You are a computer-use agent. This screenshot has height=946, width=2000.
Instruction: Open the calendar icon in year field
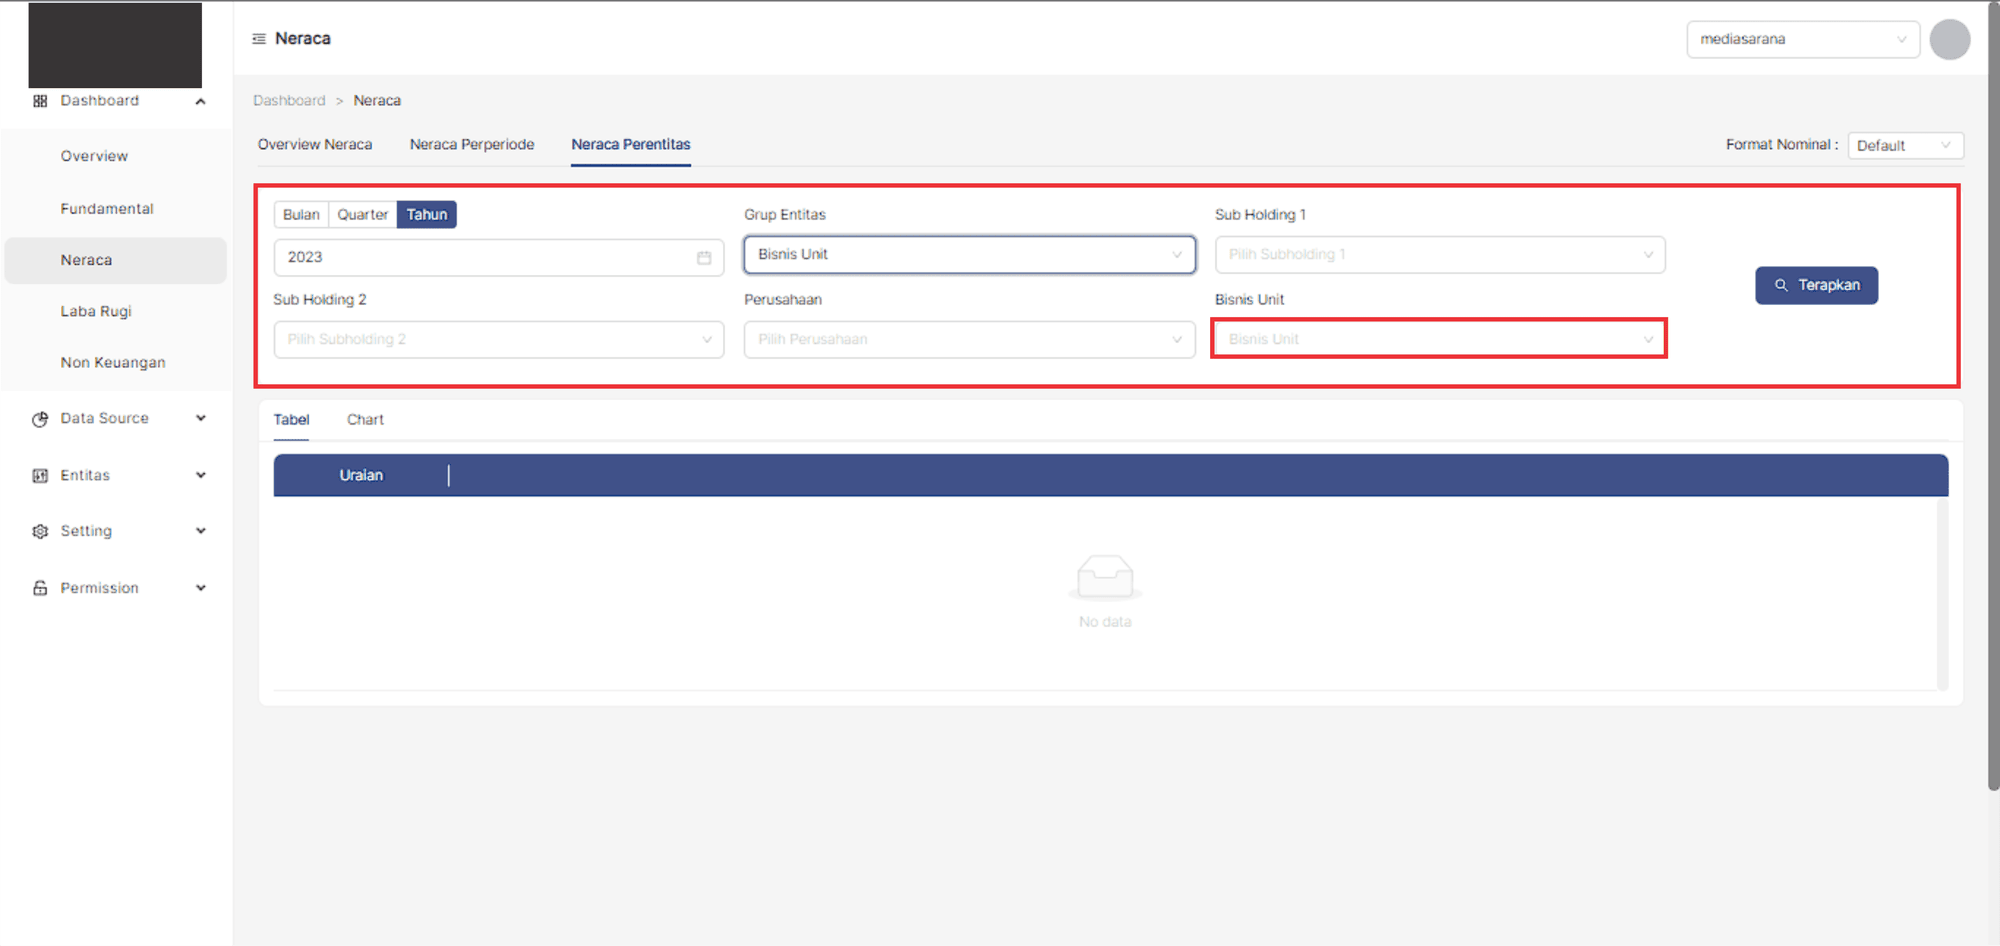[704, 258]
